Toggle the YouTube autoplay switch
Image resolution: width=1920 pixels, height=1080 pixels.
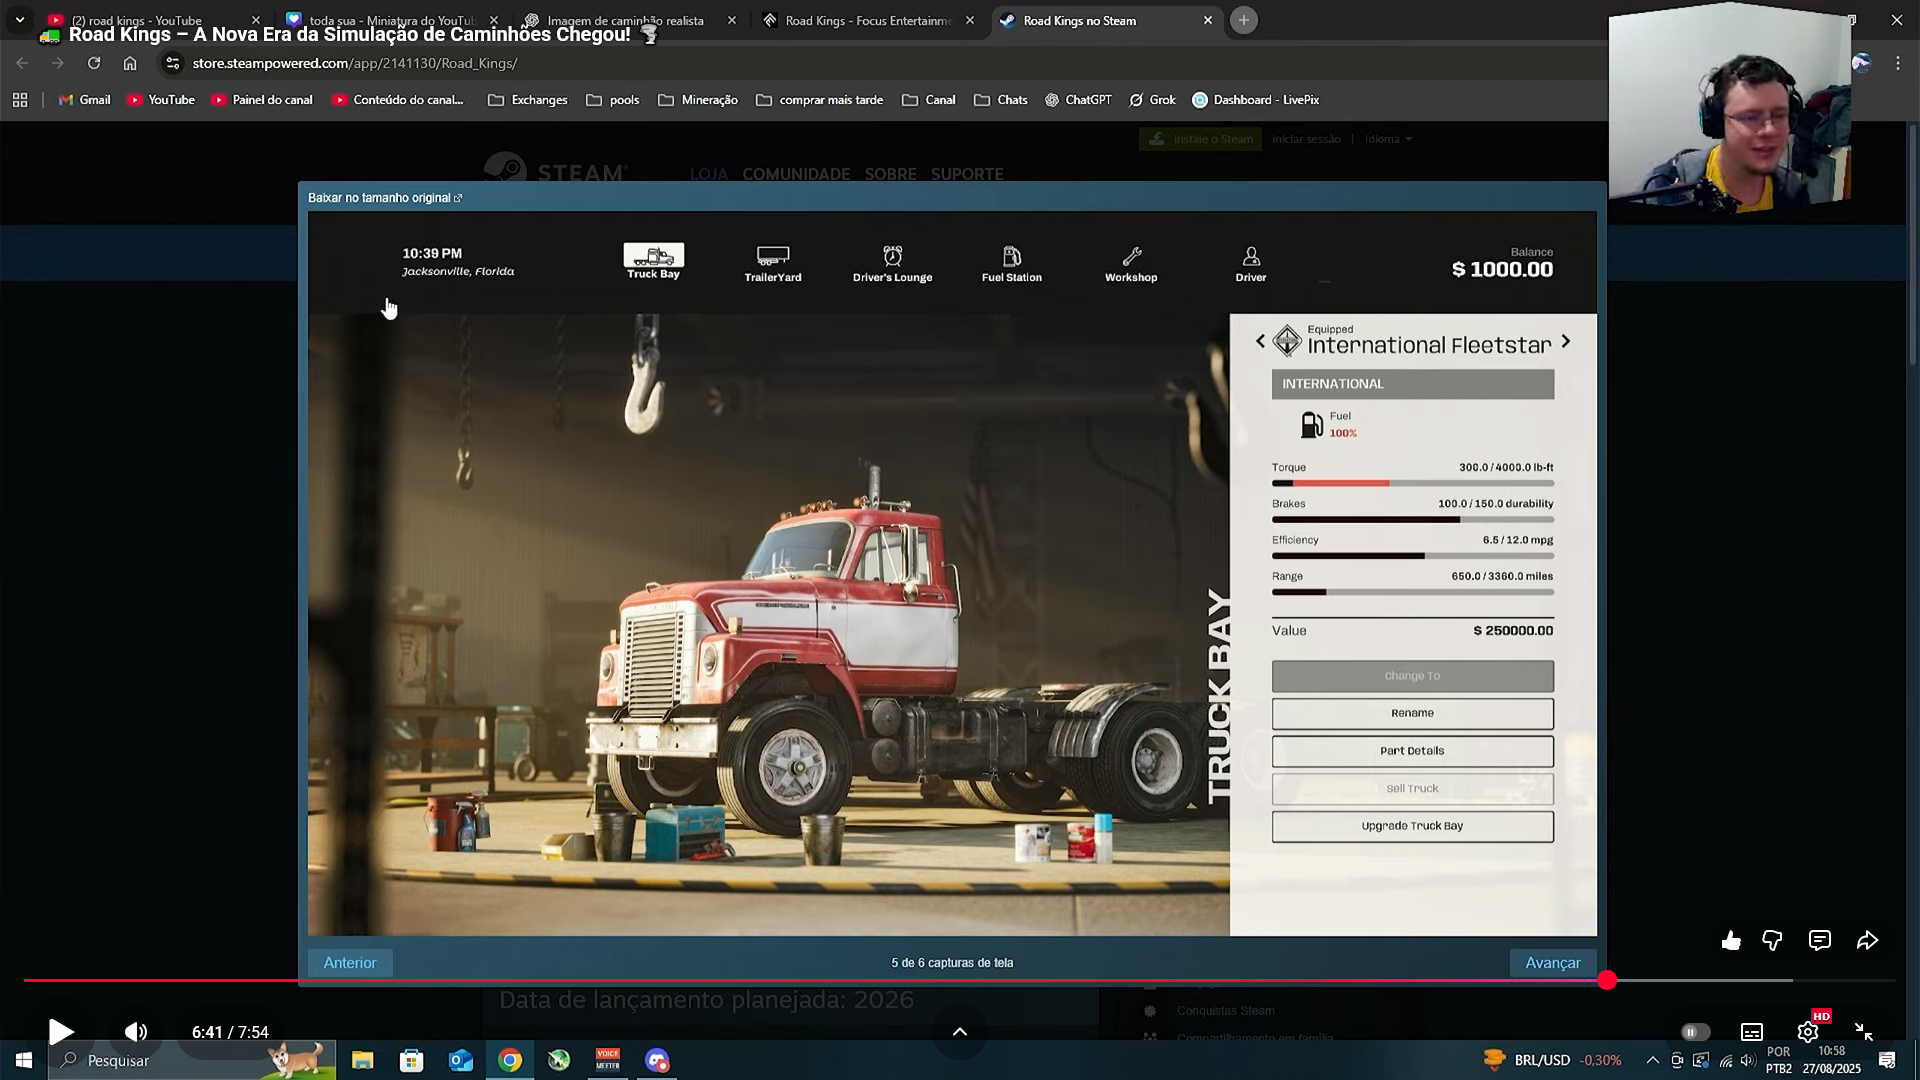click(x=1695, y=1032)
